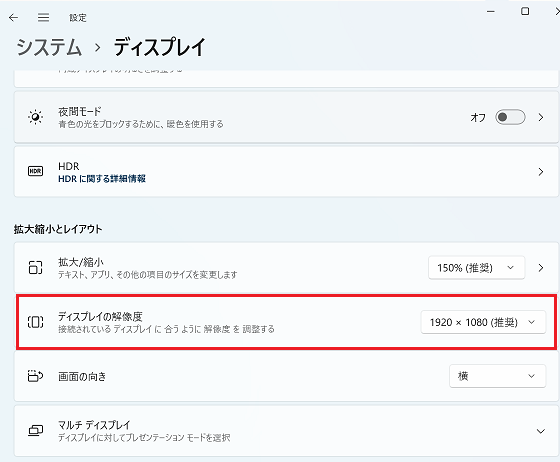Click the screen orientation icon
This screenshot has height=462, width=560.
(35, 376)
